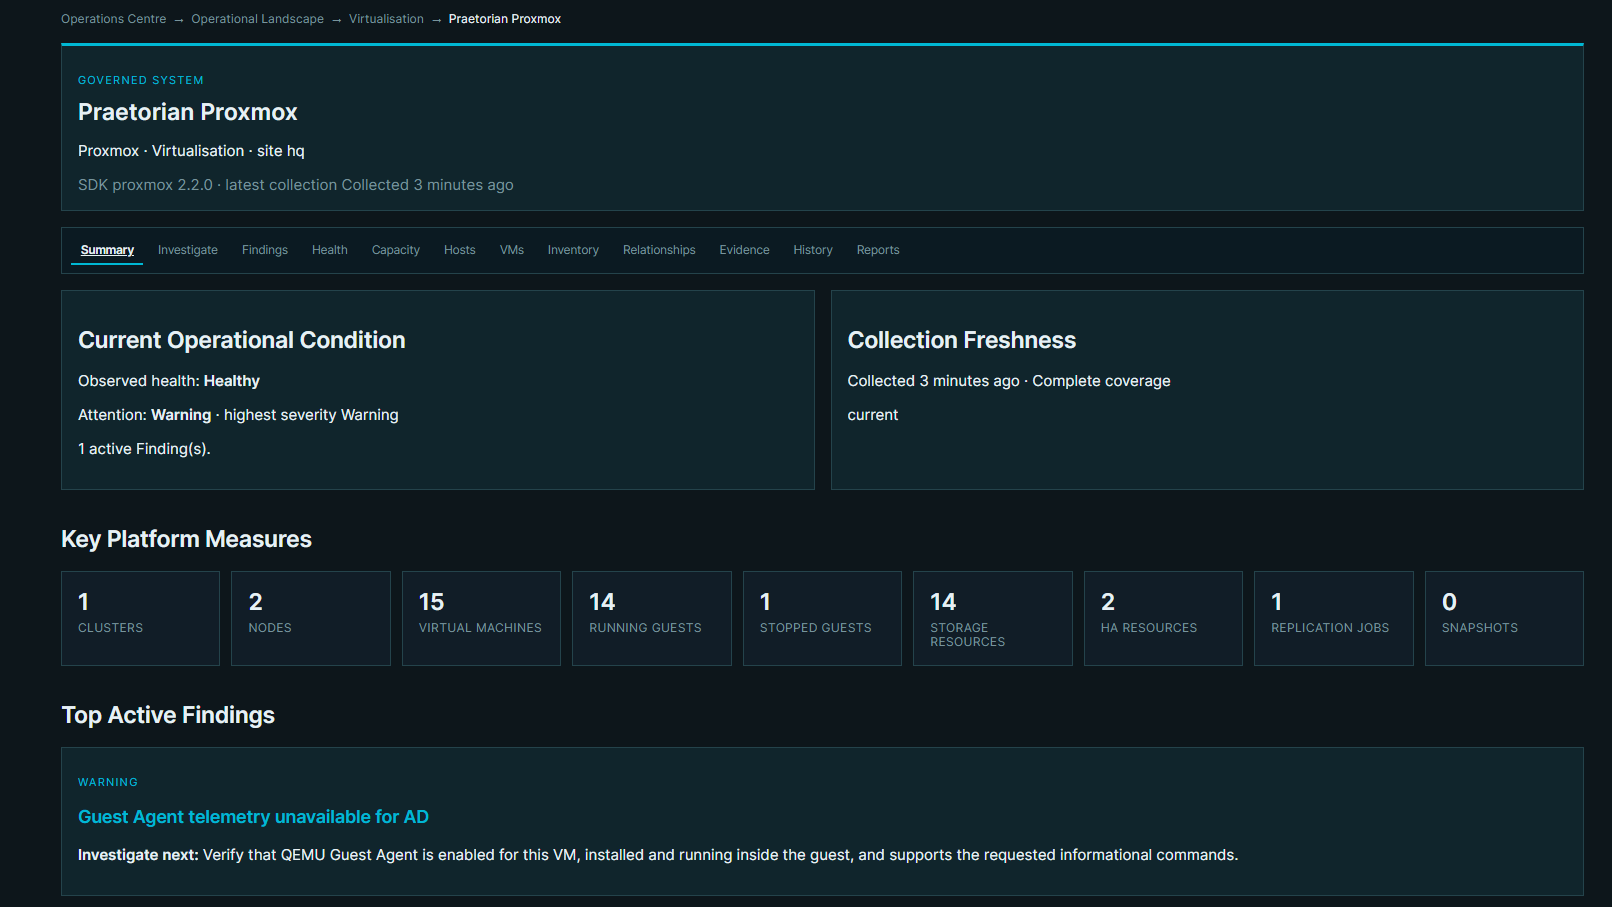Switch to the Reports tab
Image resolution: width=1612 pixels, height=907 pixels.
click(x=878, y=250)
